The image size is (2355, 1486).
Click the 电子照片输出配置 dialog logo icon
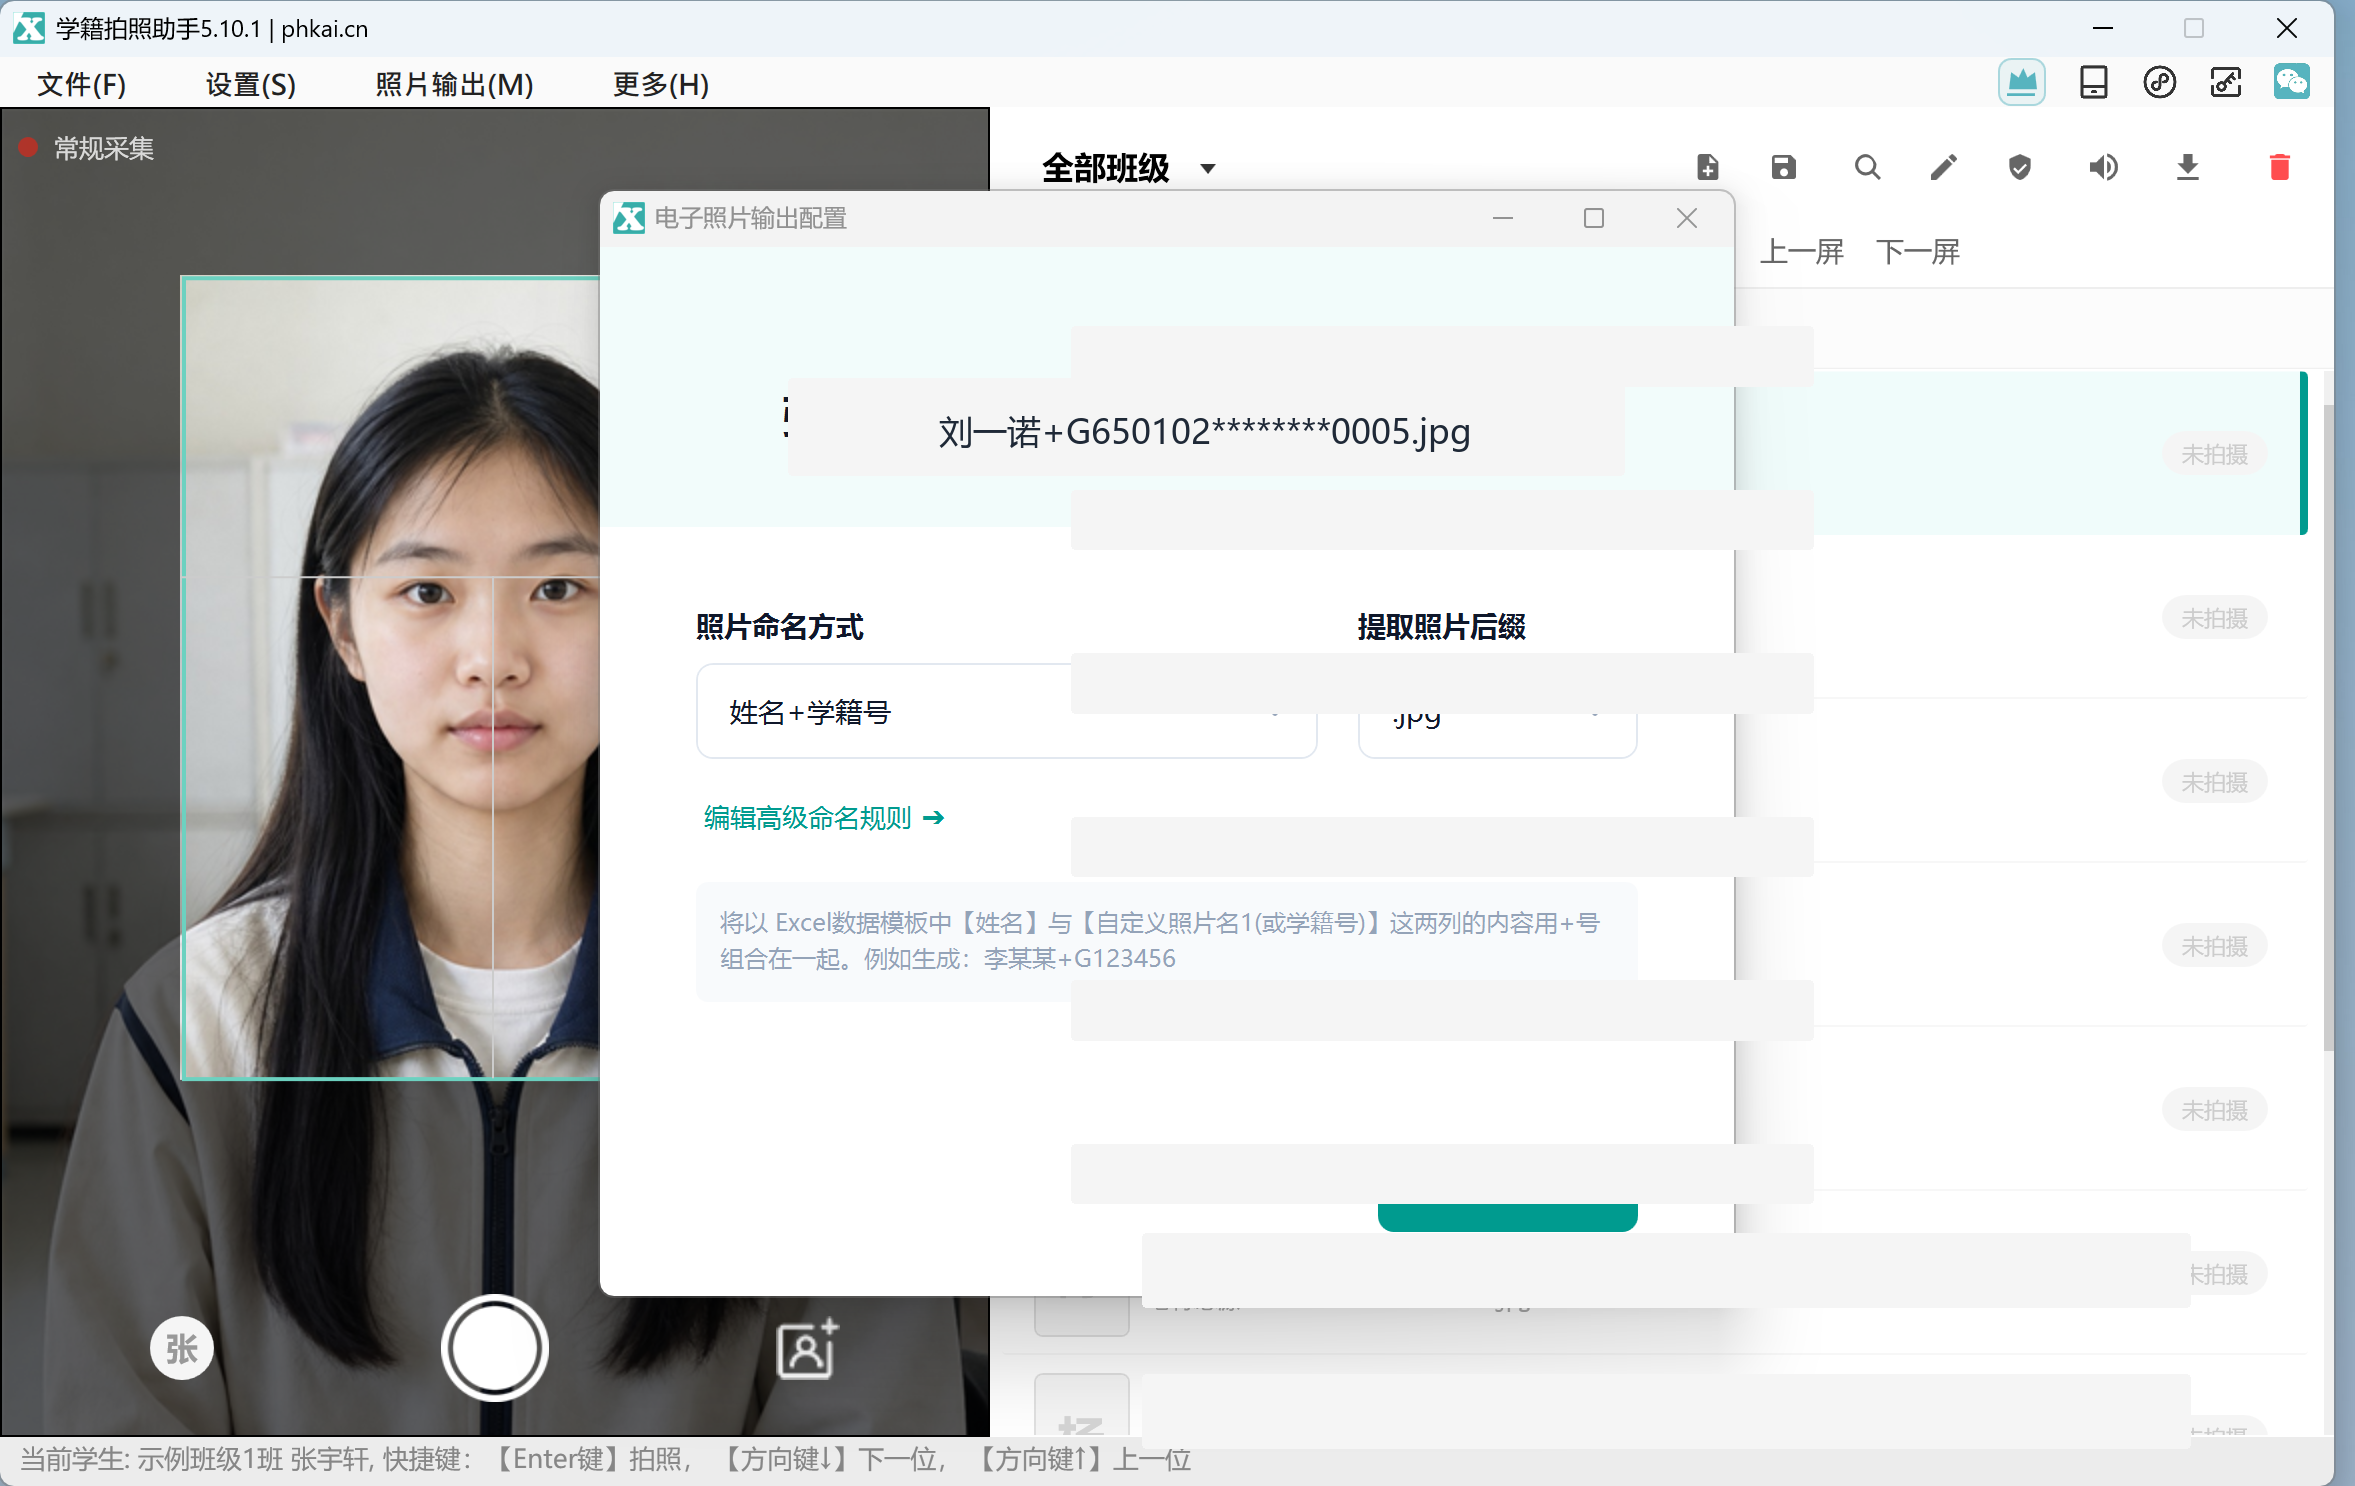(629, 218)
